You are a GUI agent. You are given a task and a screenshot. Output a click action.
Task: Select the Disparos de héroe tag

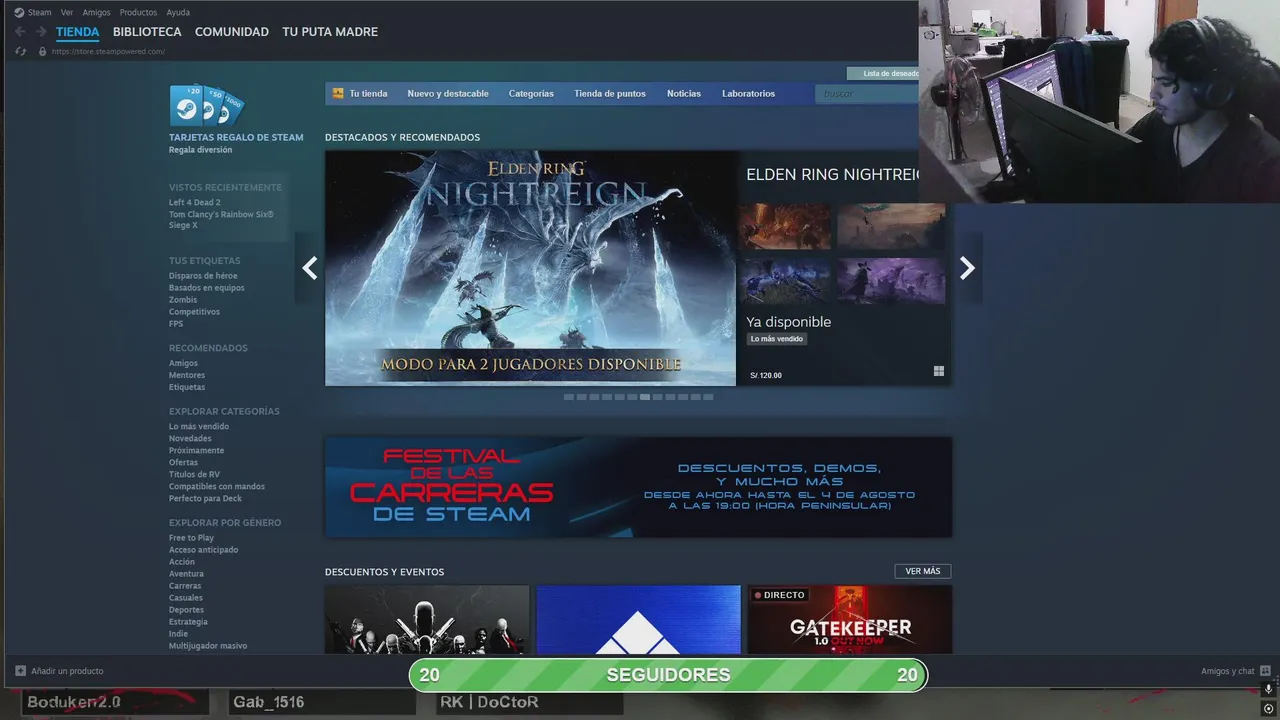[x=203, y=276]
